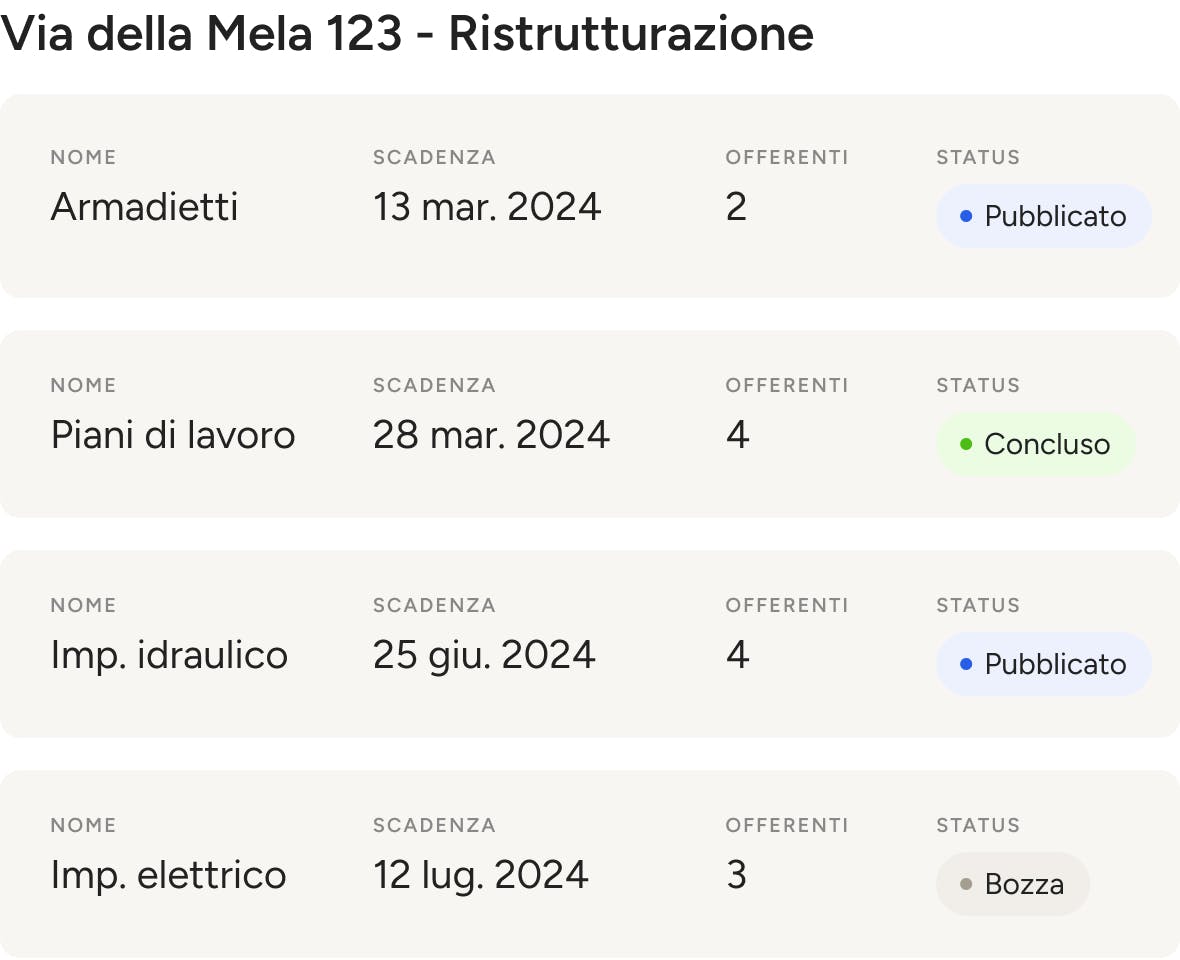Viewport: 1180px width, 960px height.
Task: Click the blue dot in Armadietti's status badge
Action: click(966, 216)
